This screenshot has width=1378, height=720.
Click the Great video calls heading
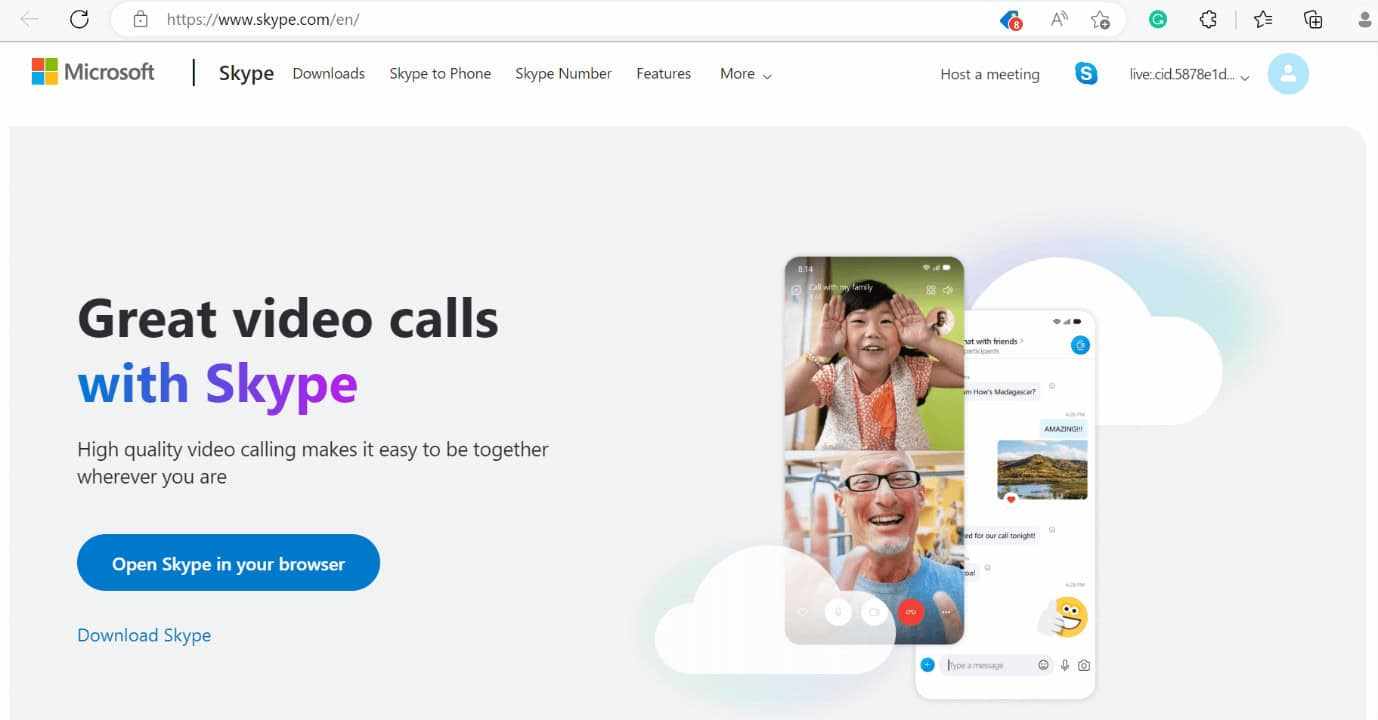288,319
